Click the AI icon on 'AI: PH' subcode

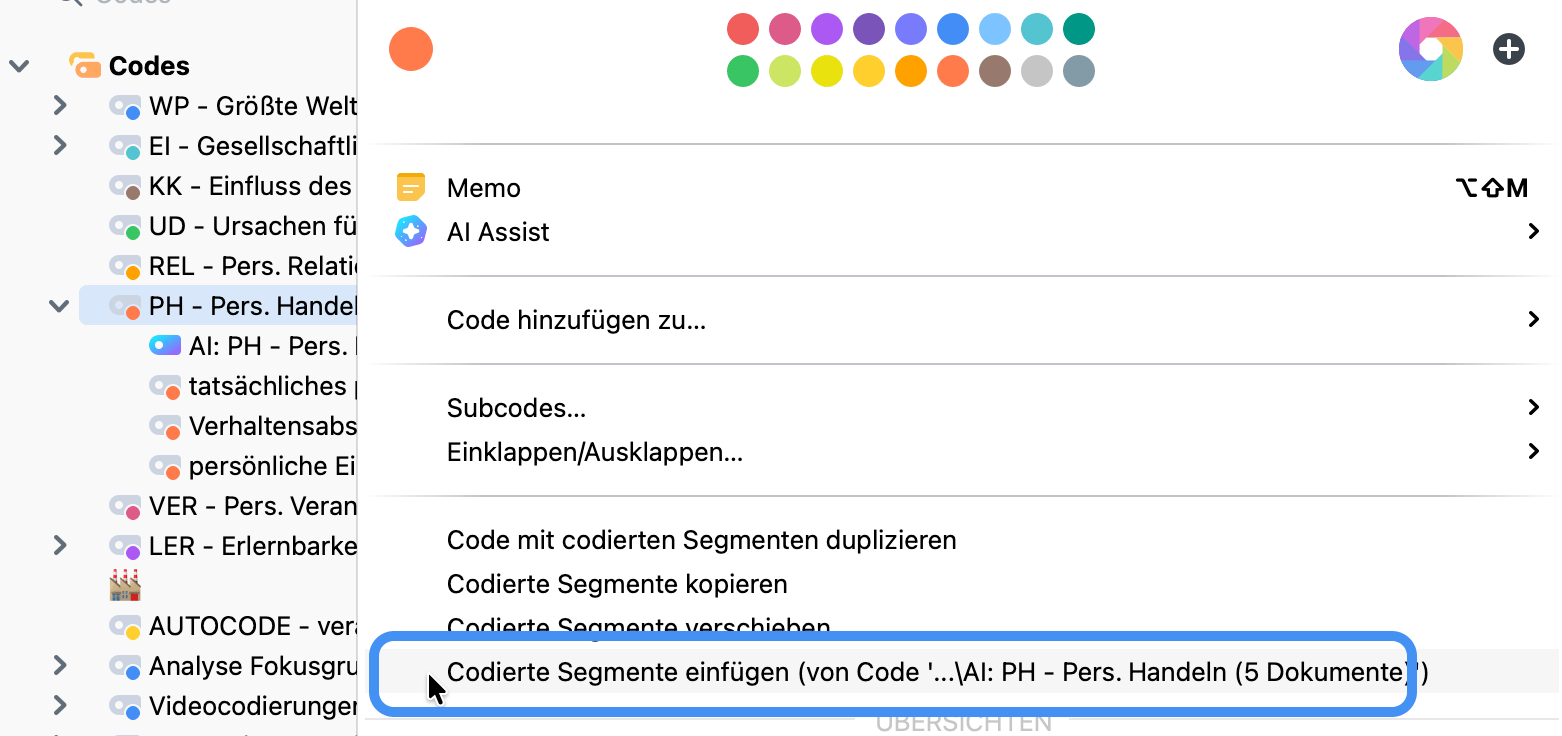pyautogui.click(x=164, y=345)
